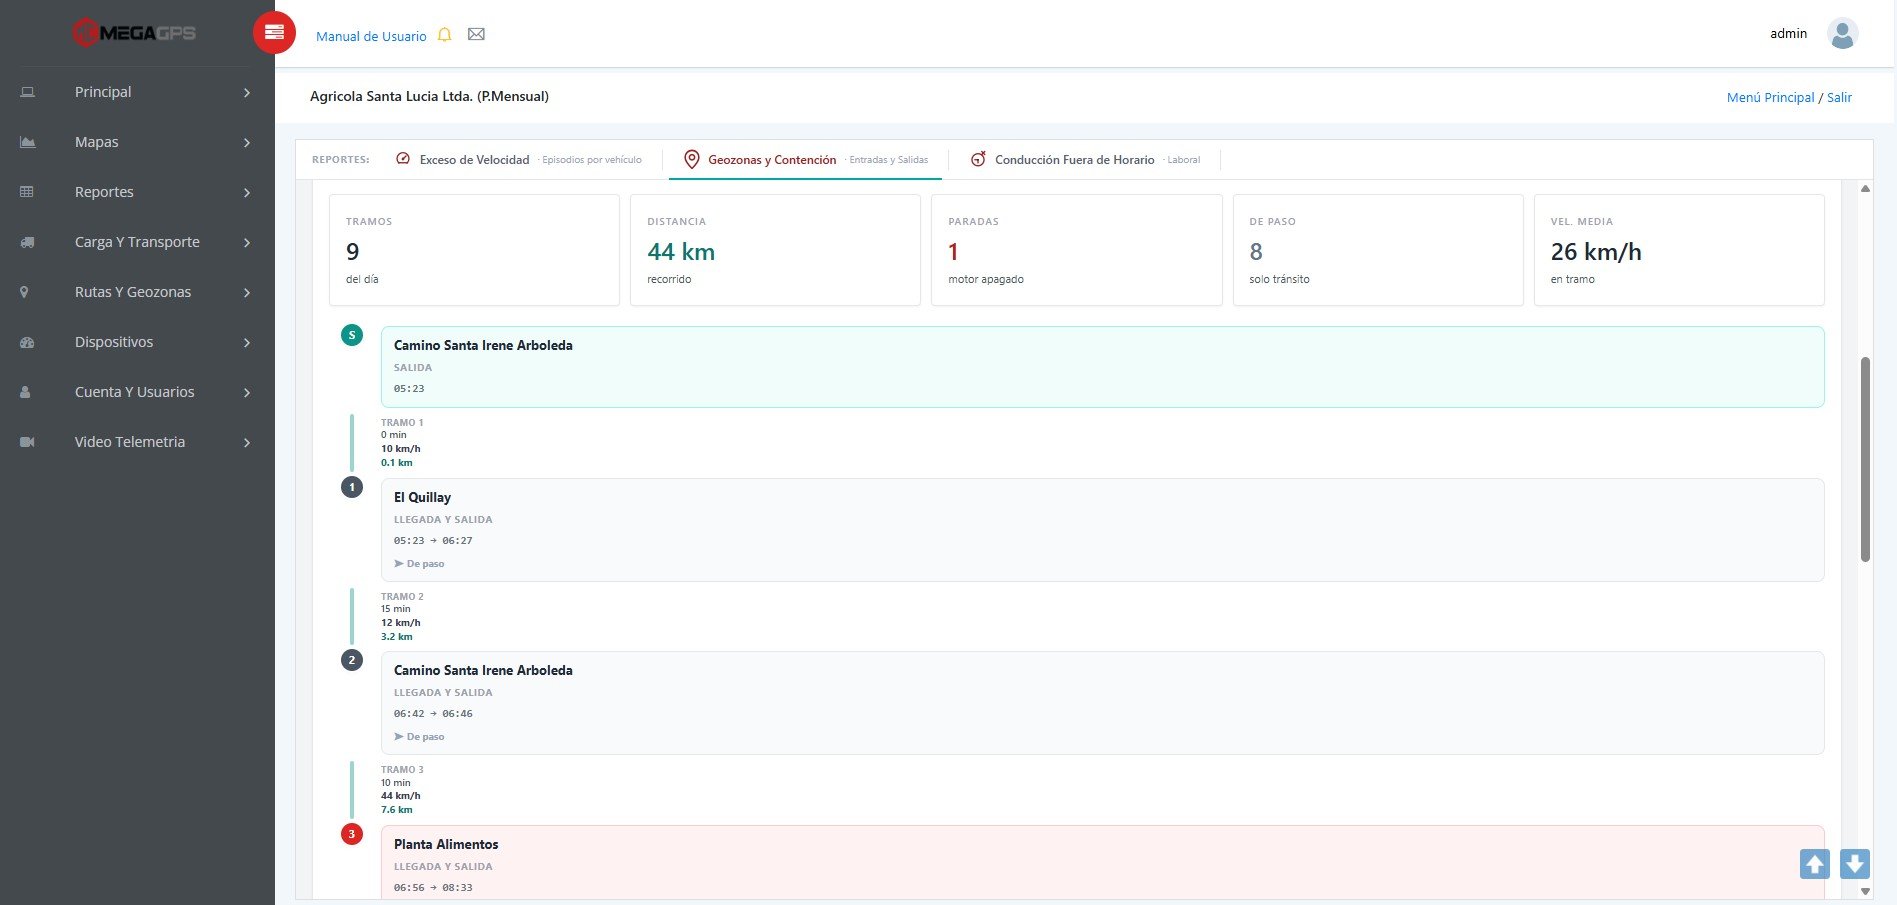
Task: Click the De Paso 8 summary card
Action: pyautogui.click(x=1377, y=250)
